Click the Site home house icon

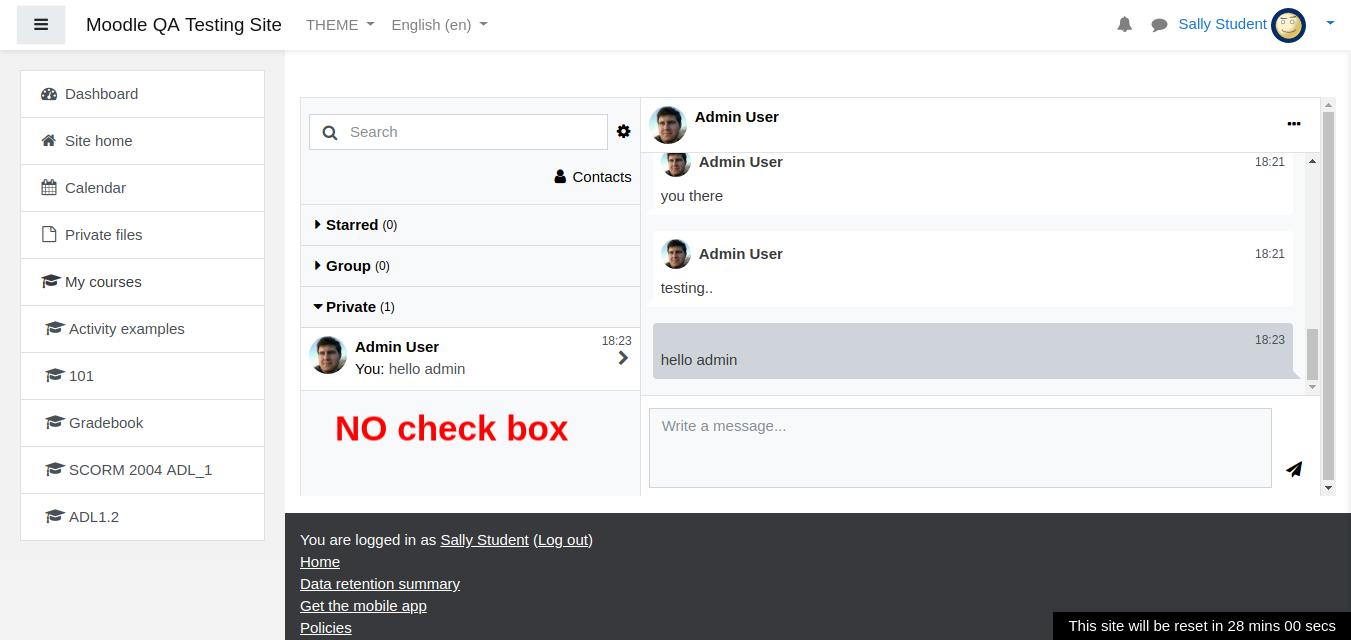[49, 141]
